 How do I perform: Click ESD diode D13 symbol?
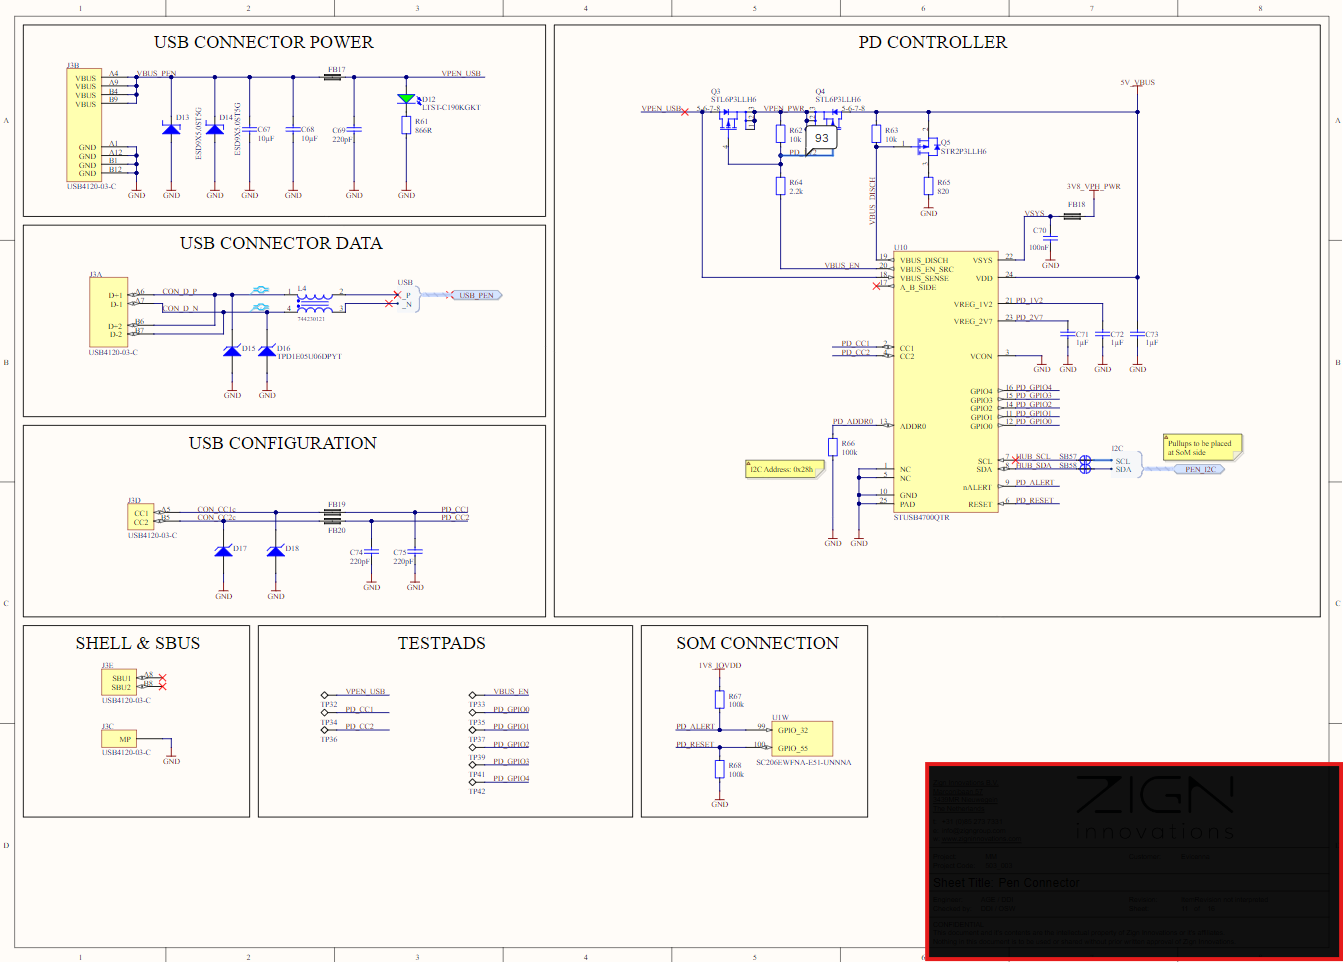tap(170, 130)
